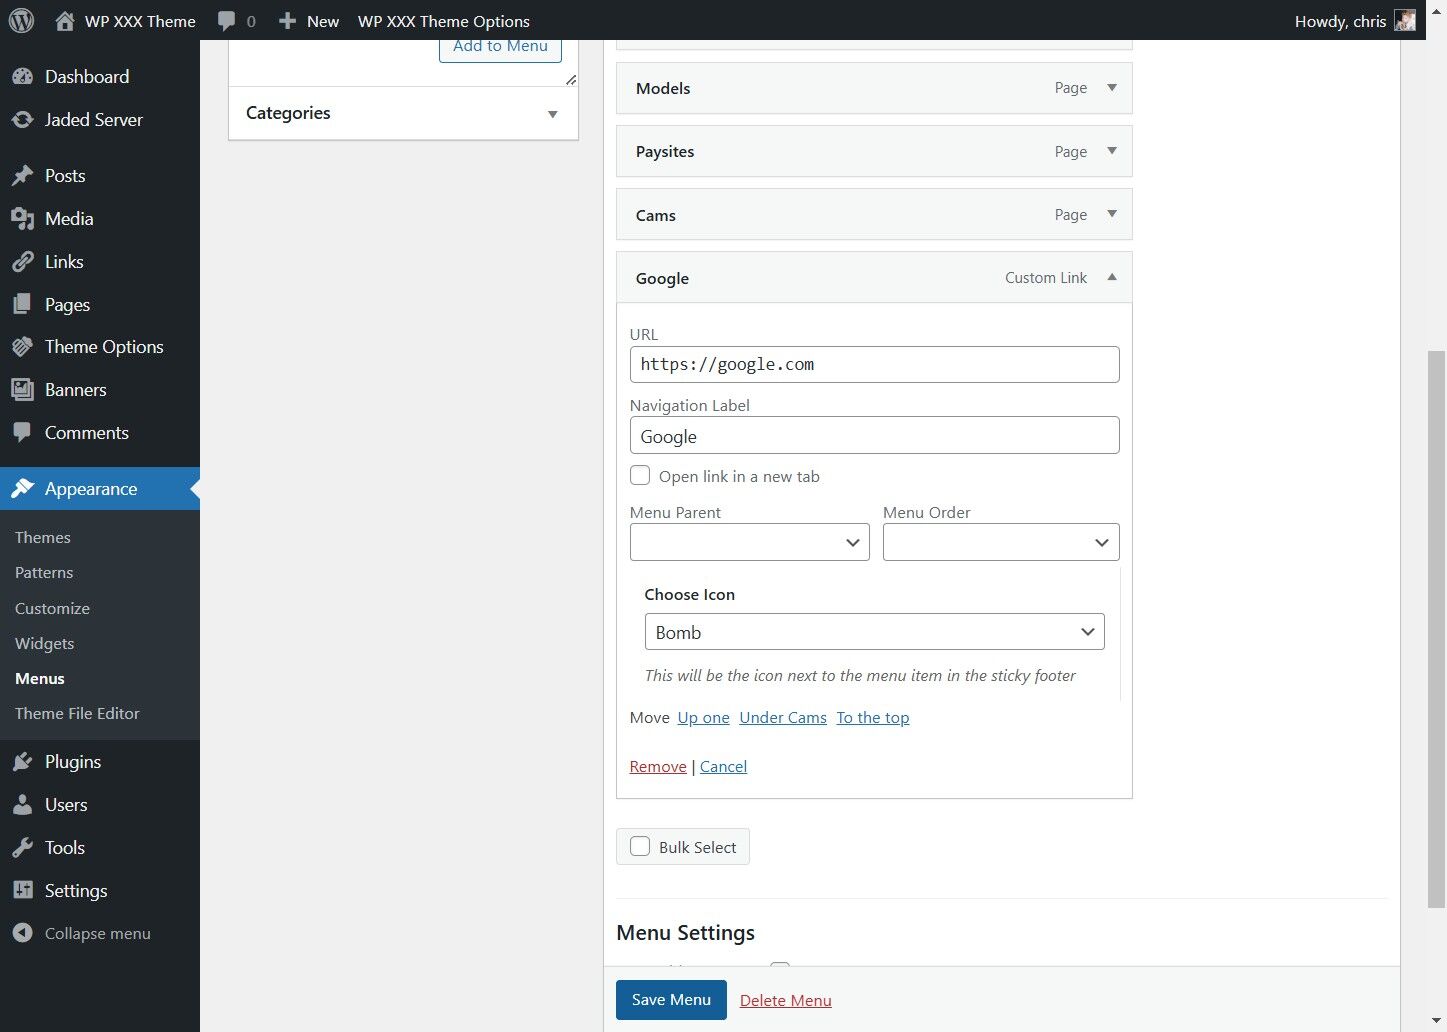Click the Theme Options icon

23,347
